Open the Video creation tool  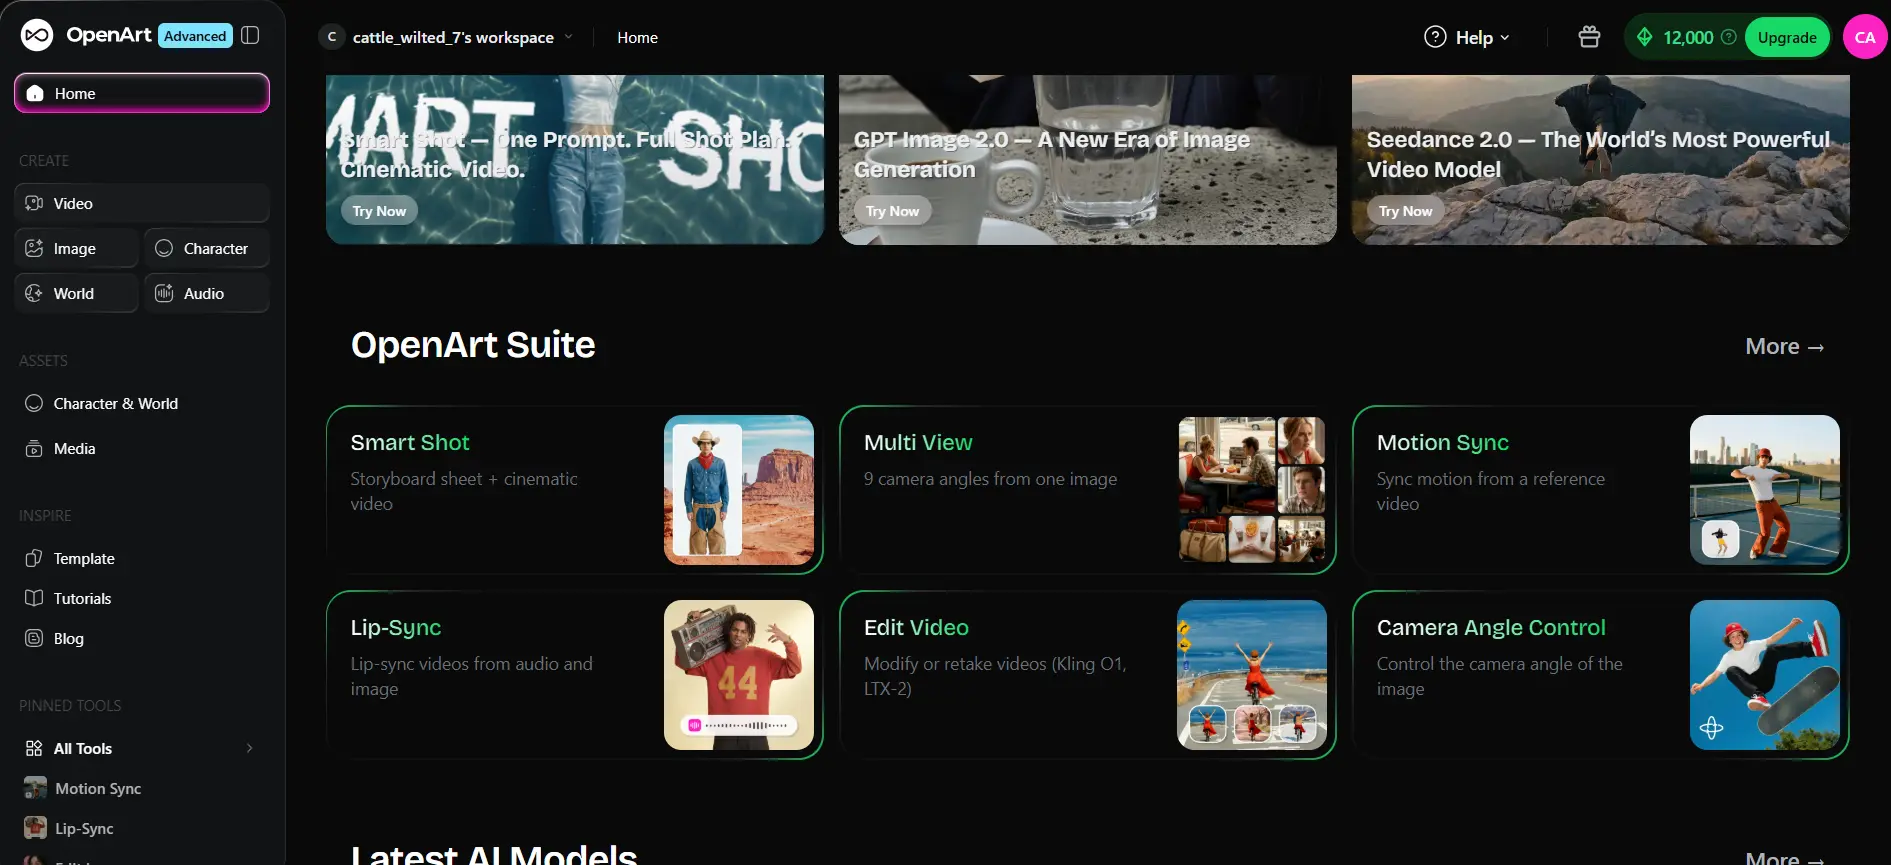point(142,203)
